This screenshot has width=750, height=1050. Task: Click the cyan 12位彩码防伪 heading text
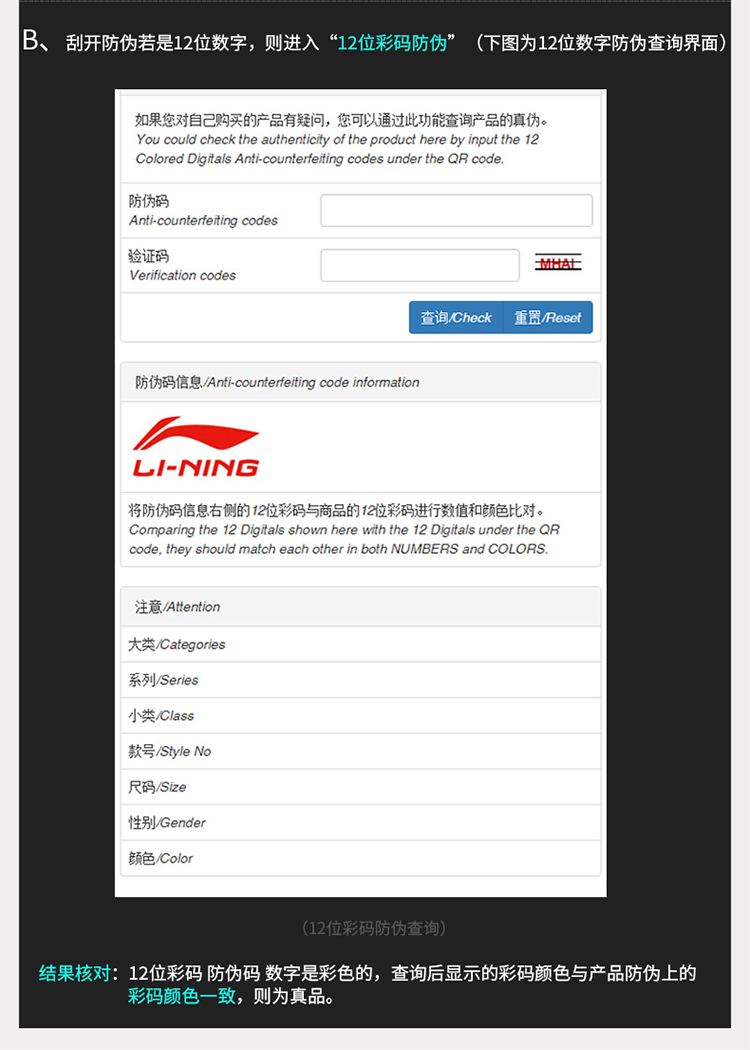[392, 43]
